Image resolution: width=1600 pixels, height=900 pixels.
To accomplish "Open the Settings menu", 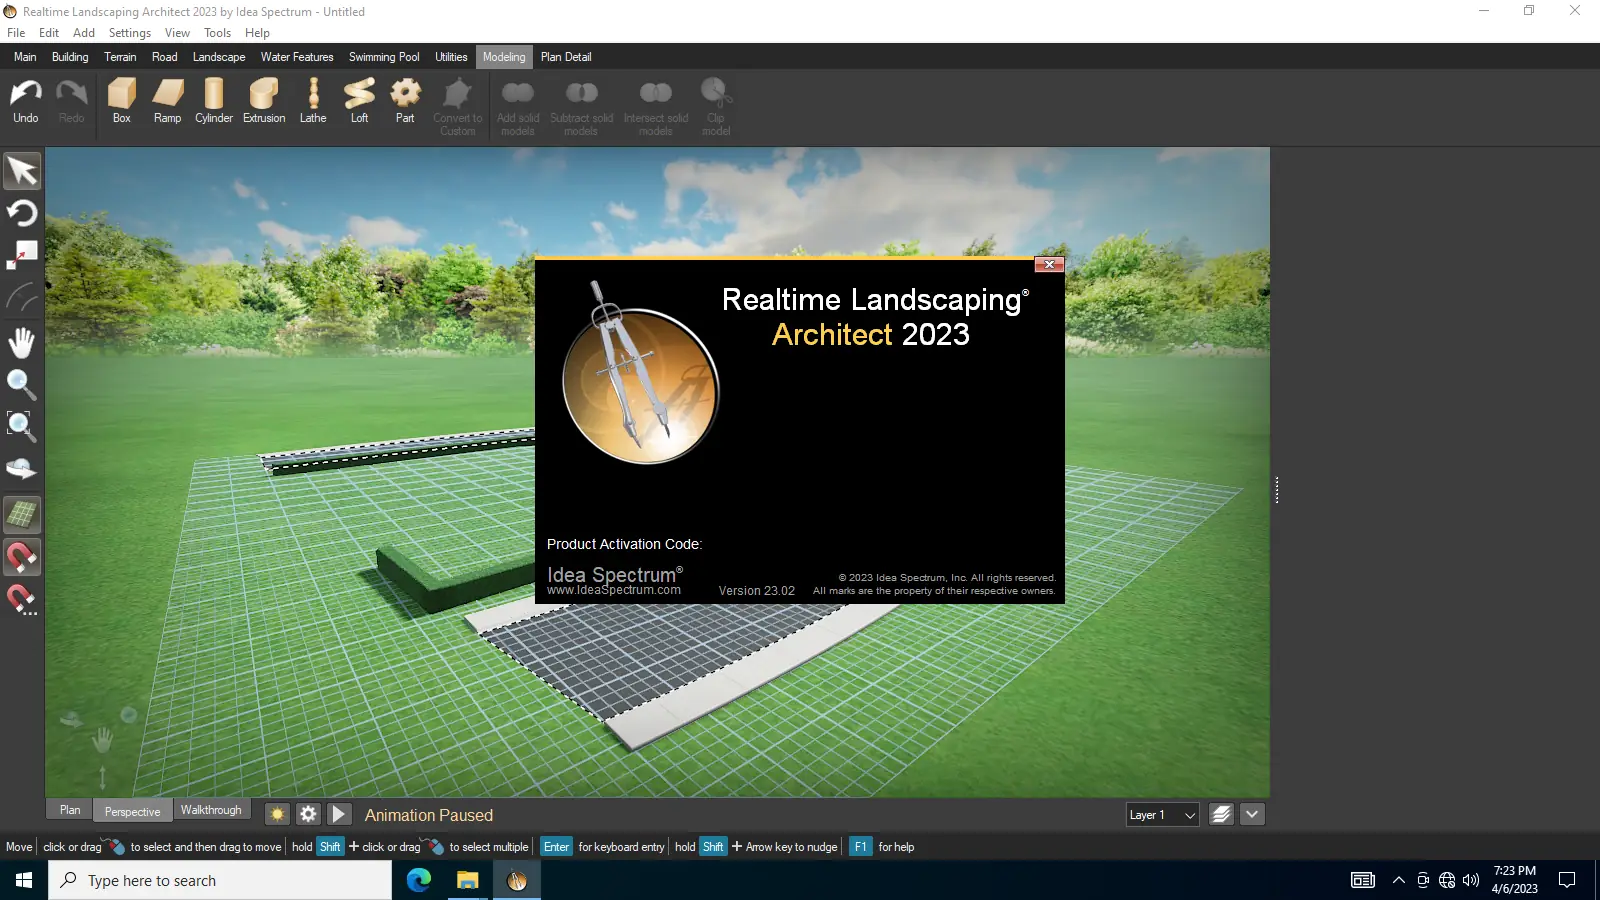I will (x=130, y=33).
